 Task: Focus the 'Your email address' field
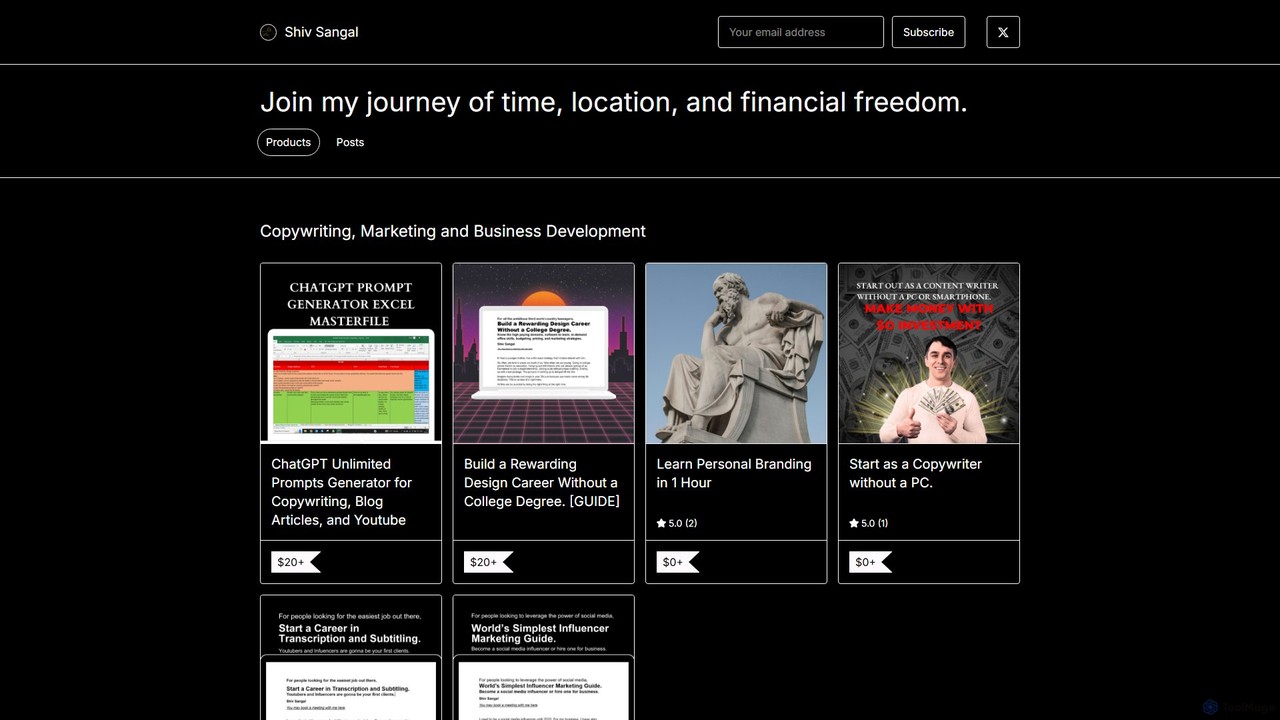pyautogui.click(x=801, y=32)
